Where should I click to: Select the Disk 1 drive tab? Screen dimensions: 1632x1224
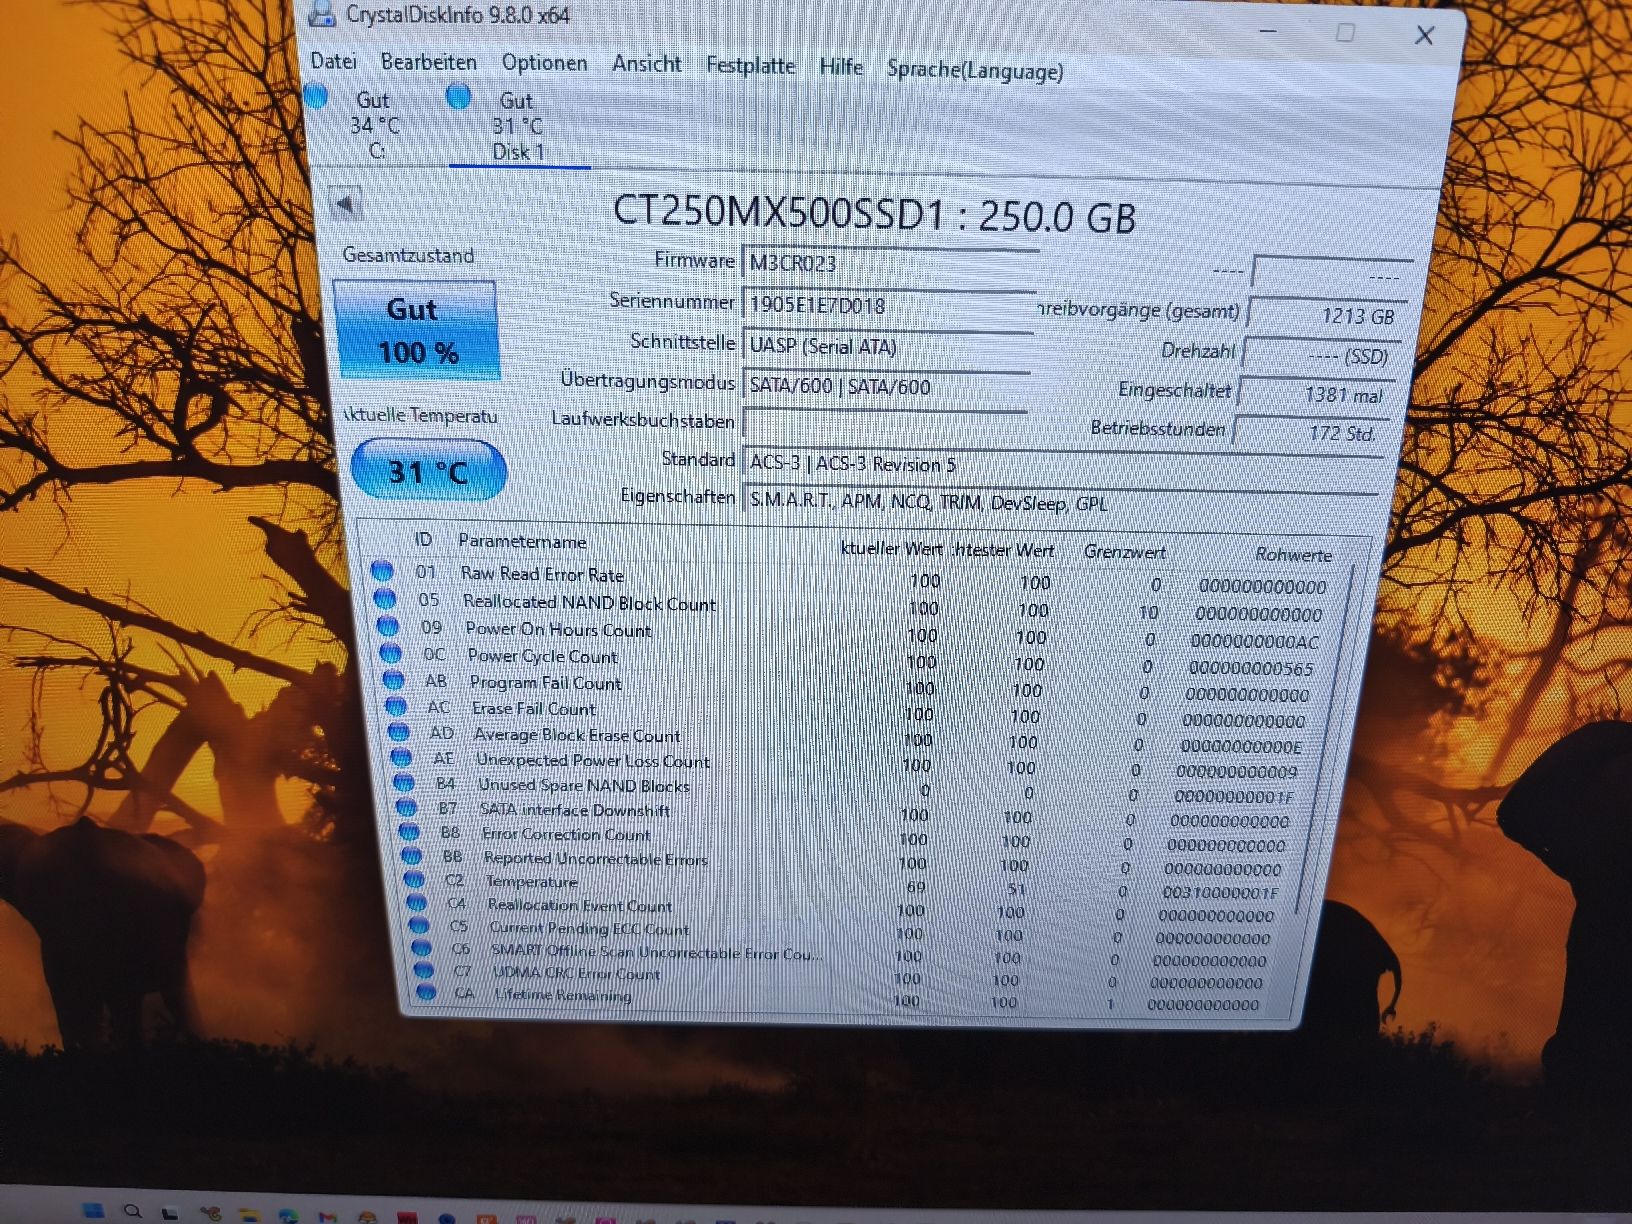pyautogui.click(x=519, y=127)
